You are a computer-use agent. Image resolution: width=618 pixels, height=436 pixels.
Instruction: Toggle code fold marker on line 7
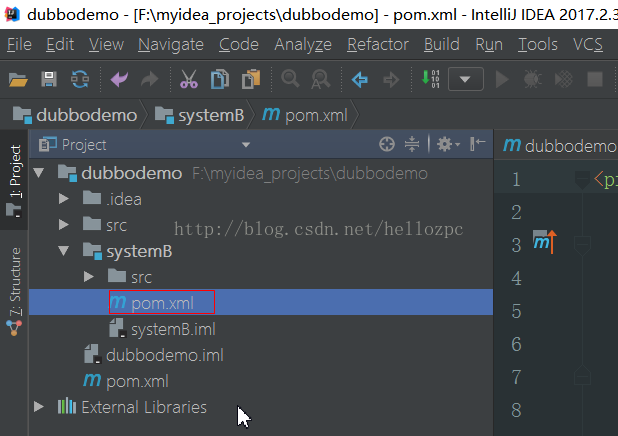tap(582, 376)
